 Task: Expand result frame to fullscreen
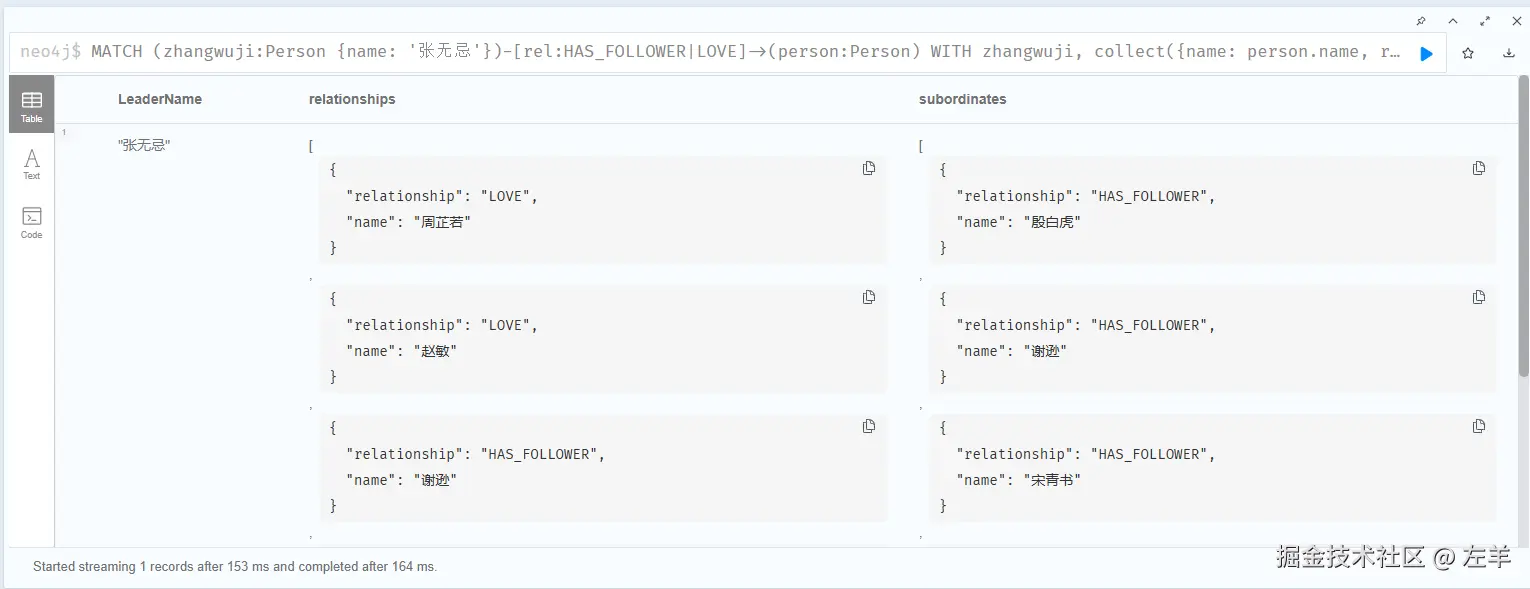[1485, 21]
